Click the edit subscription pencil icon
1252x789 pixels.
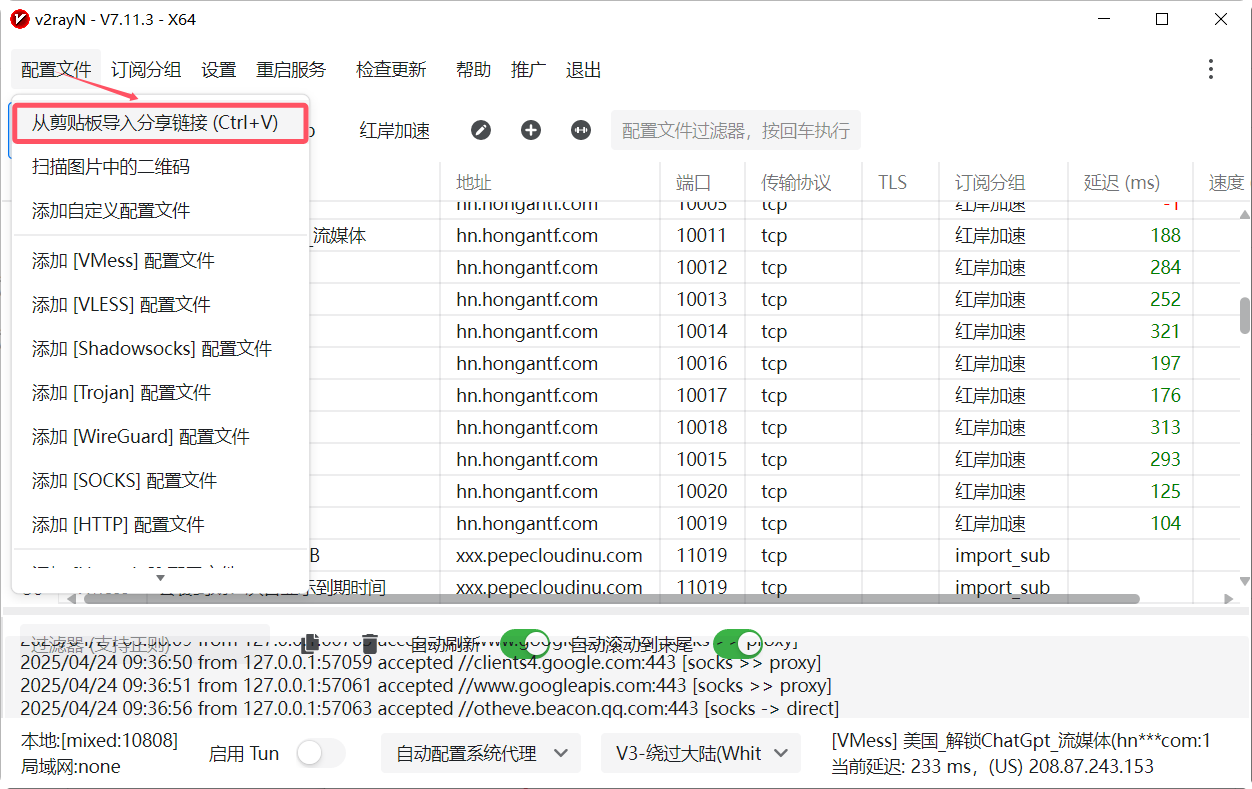click(x=481, y=130)
